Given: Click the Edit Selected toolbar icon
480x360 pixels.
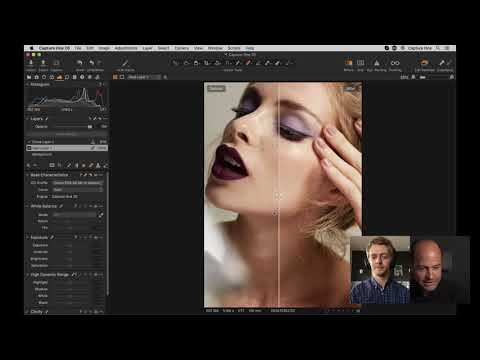Looking at the screenshot, I should pyautogui.click(x=424, y=63).
